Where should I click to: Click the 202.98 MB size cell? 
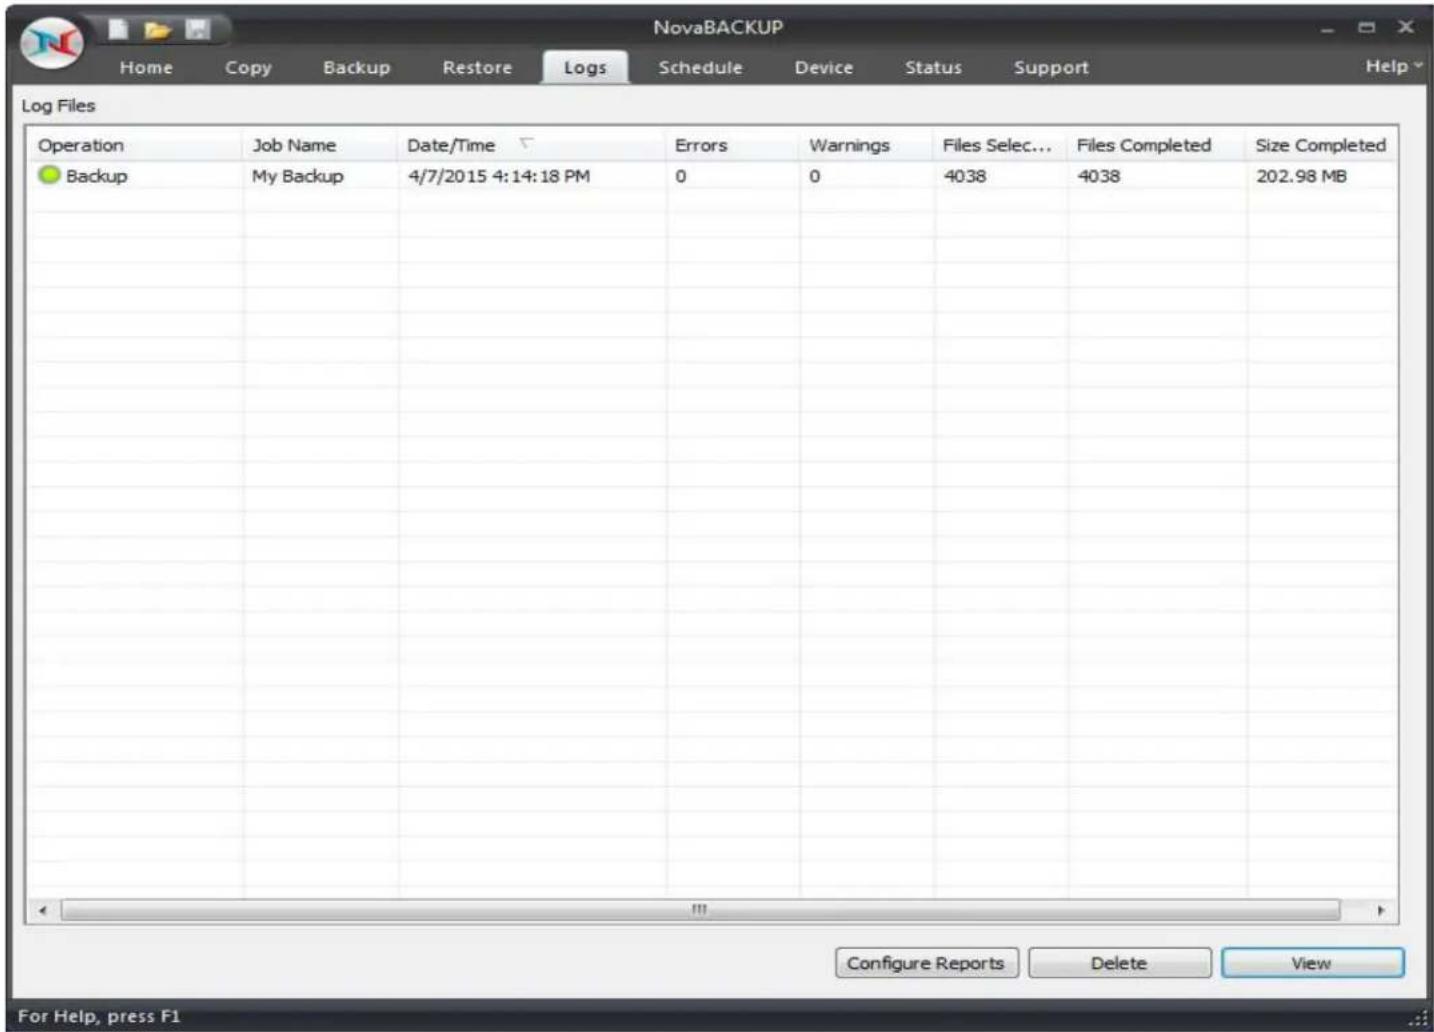pyautogui.click(x=1301, y=176)
